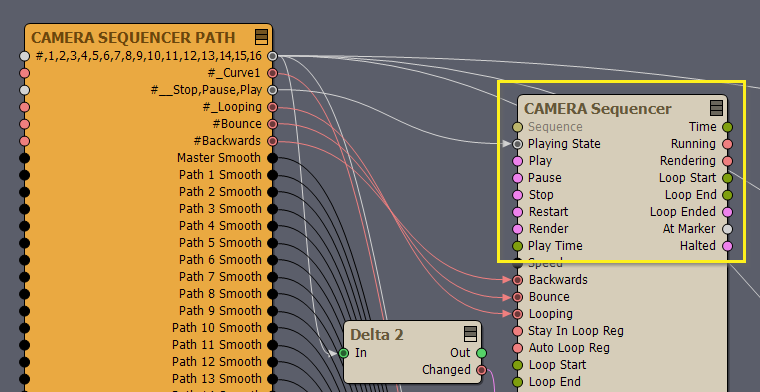Toggle the Bounce input port on CAMERA Sequencer
The image size is (760, 392).
pyautogui.click(x=518, y=297)
